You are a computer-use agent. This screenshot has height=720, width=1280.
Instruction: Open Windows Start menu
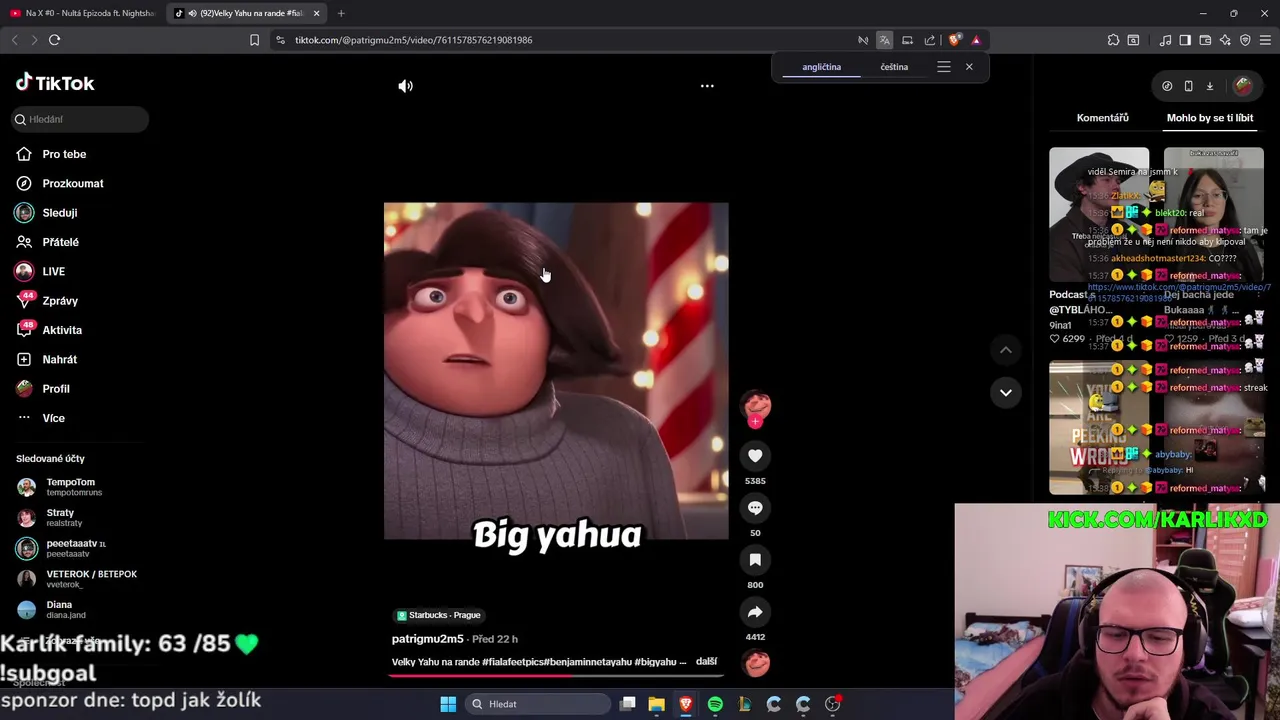pos(448,704)
